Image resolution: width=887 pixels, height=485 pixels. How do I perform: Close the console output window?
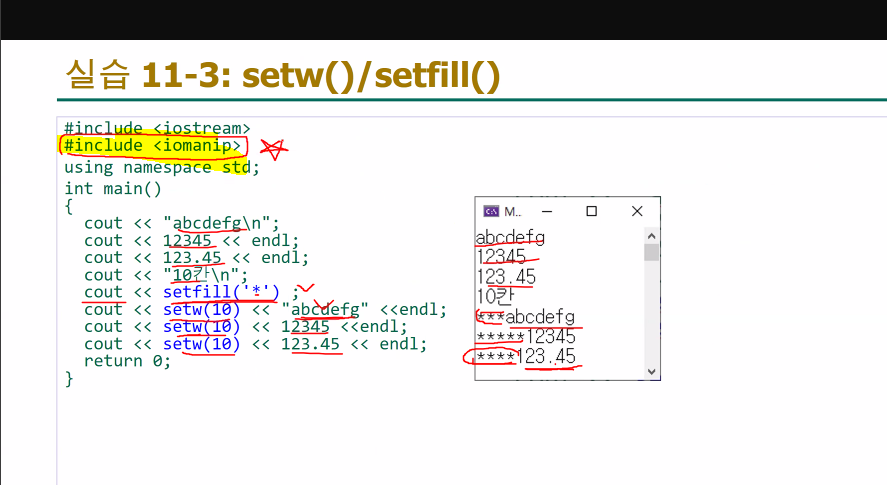pyautogui.click(x=637, y=211)
